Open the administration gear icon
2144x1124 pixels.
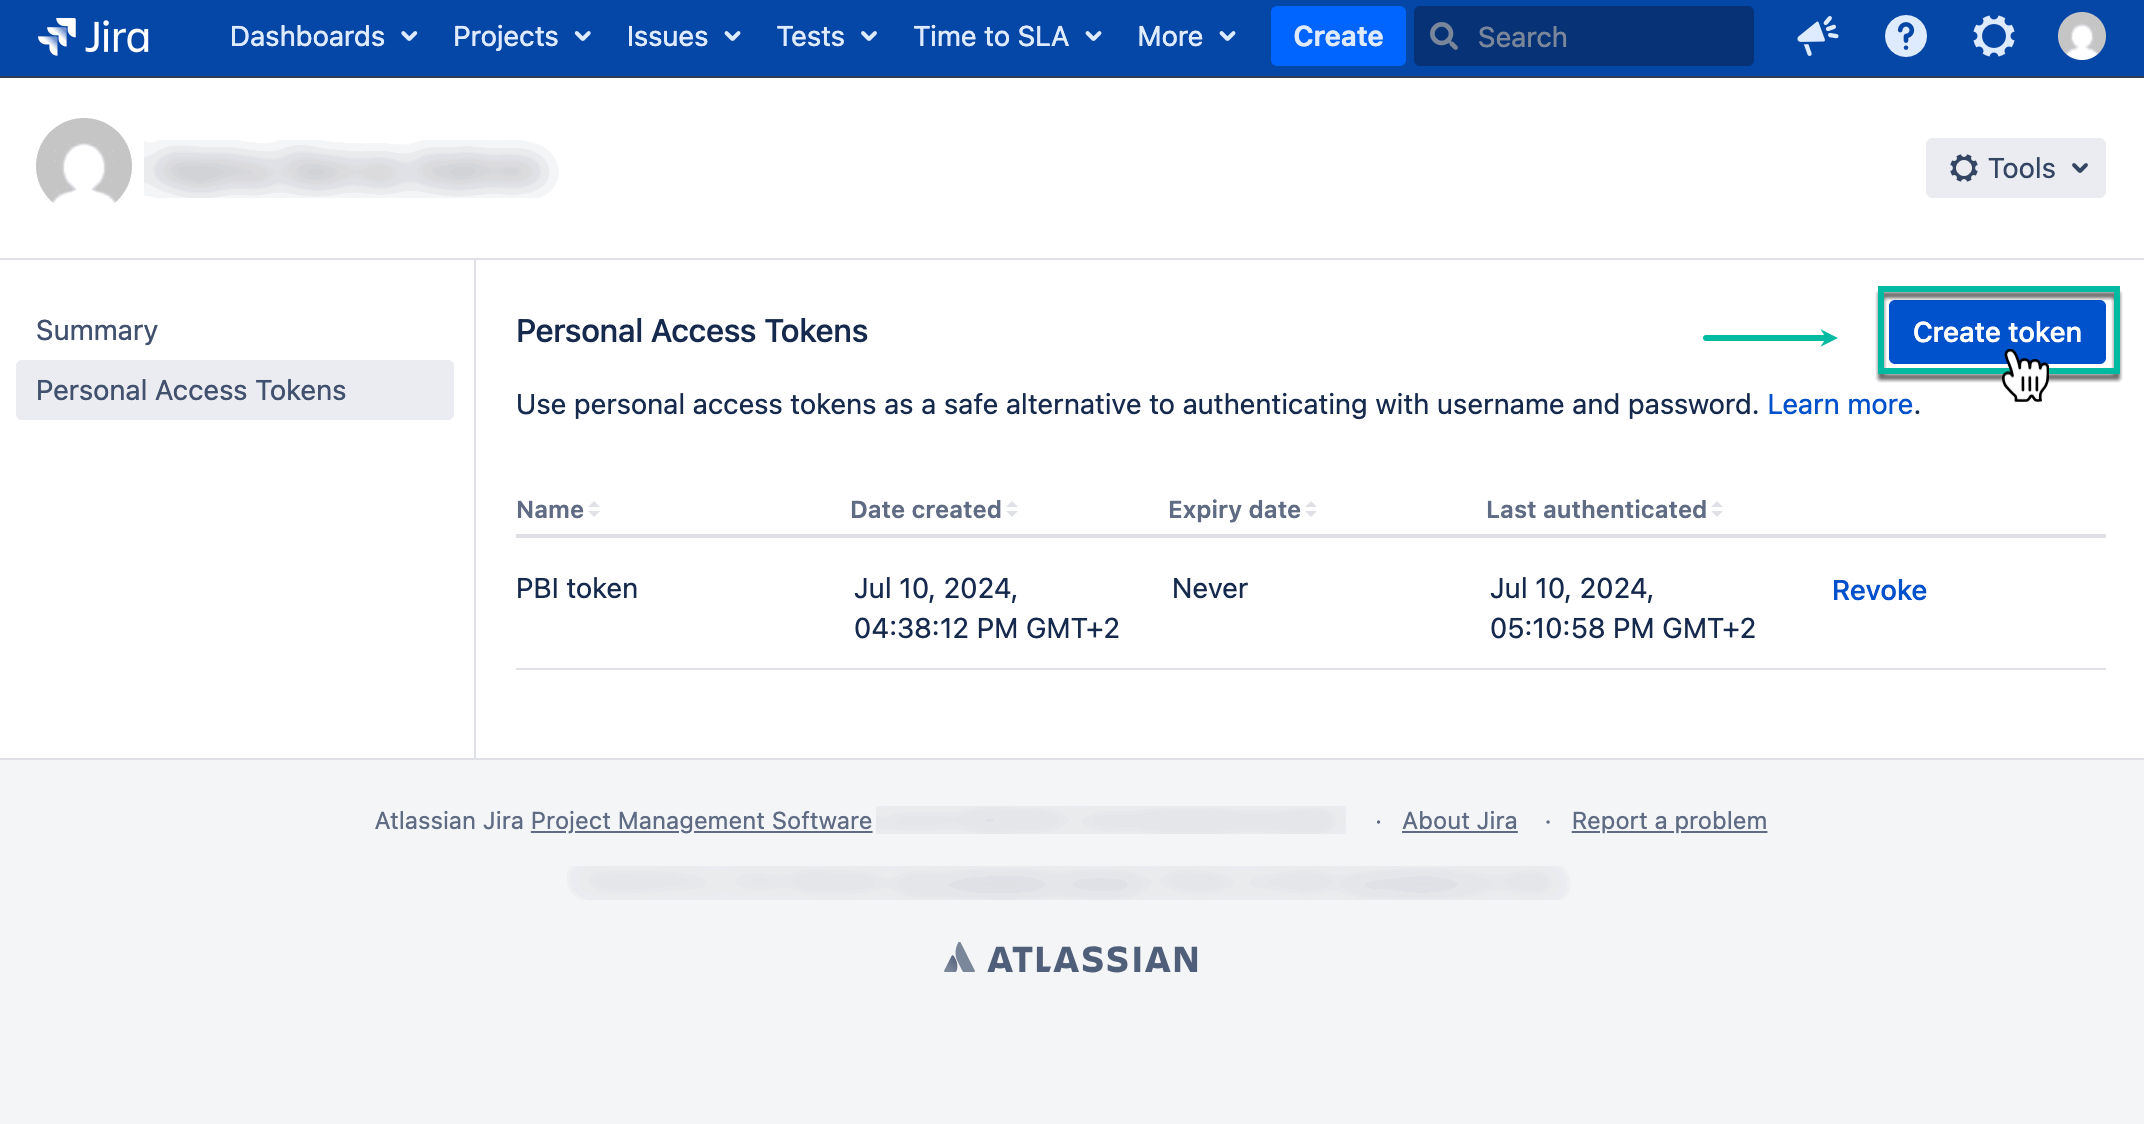pos(1993,37)
